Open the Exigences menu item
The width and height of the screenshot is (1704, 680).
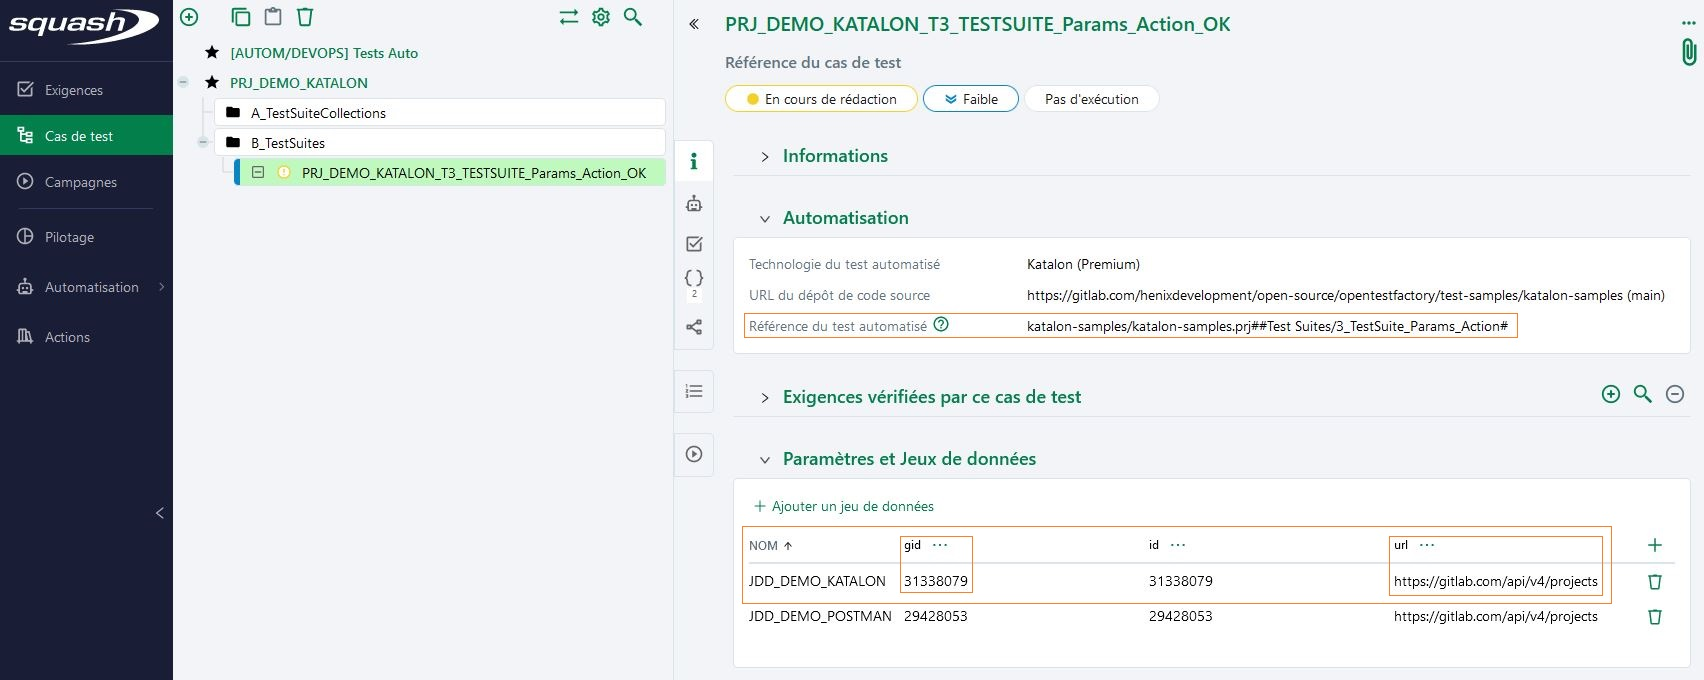point(73,90)
